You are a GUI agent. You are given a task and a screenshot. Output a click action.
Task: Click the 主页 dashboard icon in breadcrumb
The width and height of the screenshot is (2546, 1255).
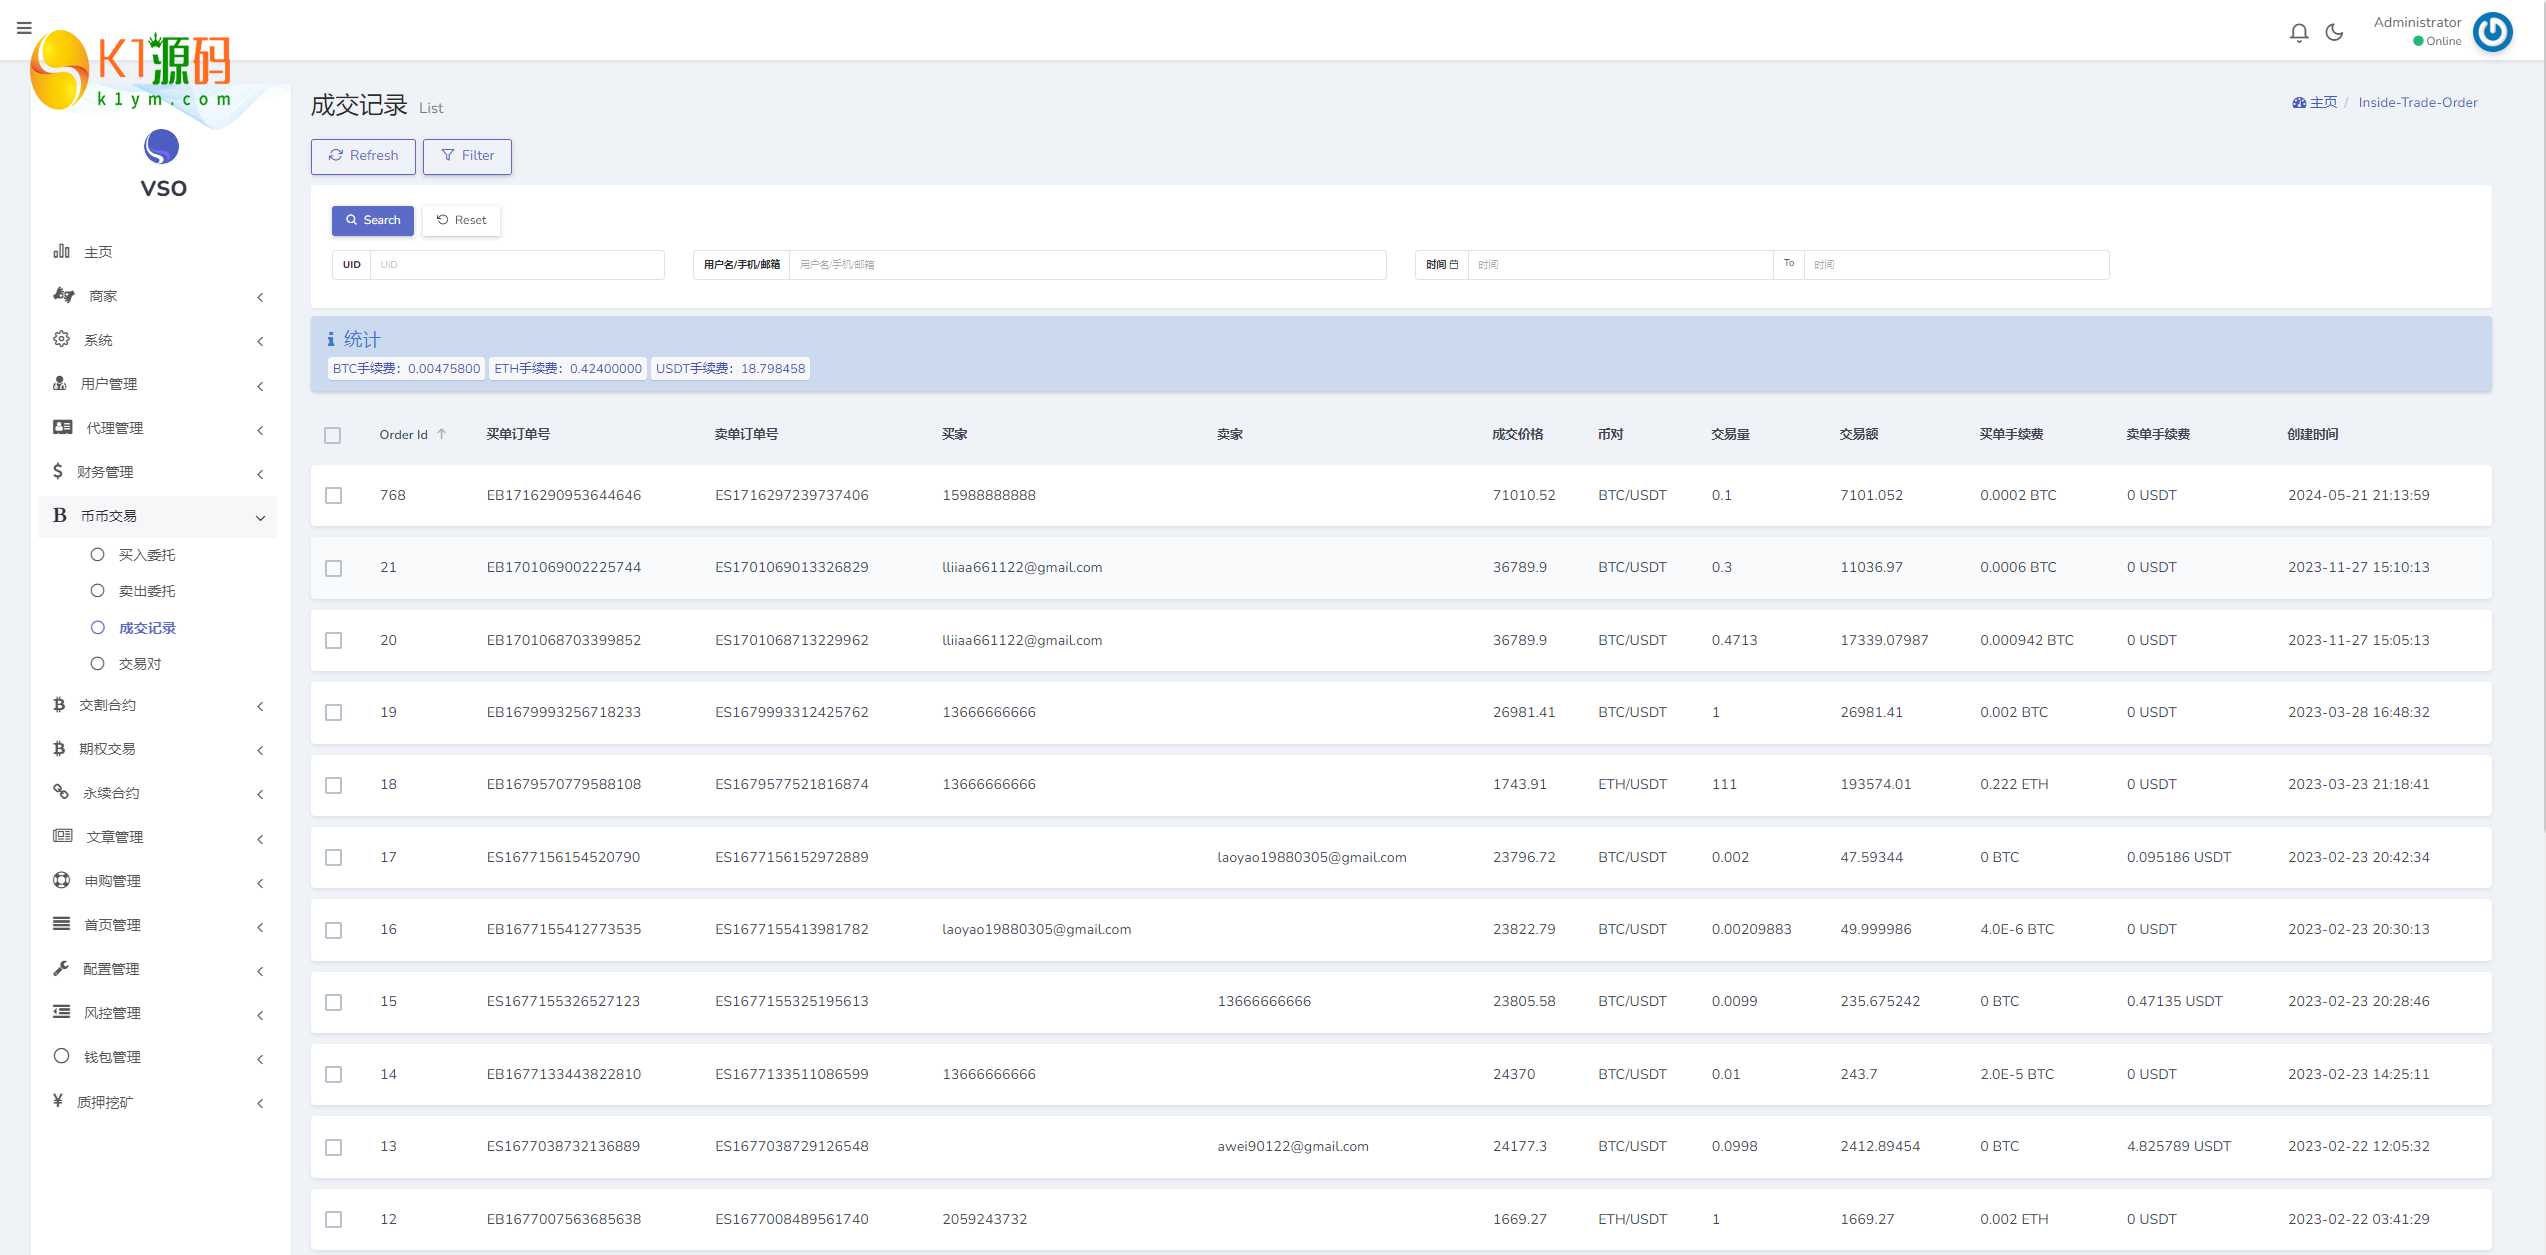2299,103
